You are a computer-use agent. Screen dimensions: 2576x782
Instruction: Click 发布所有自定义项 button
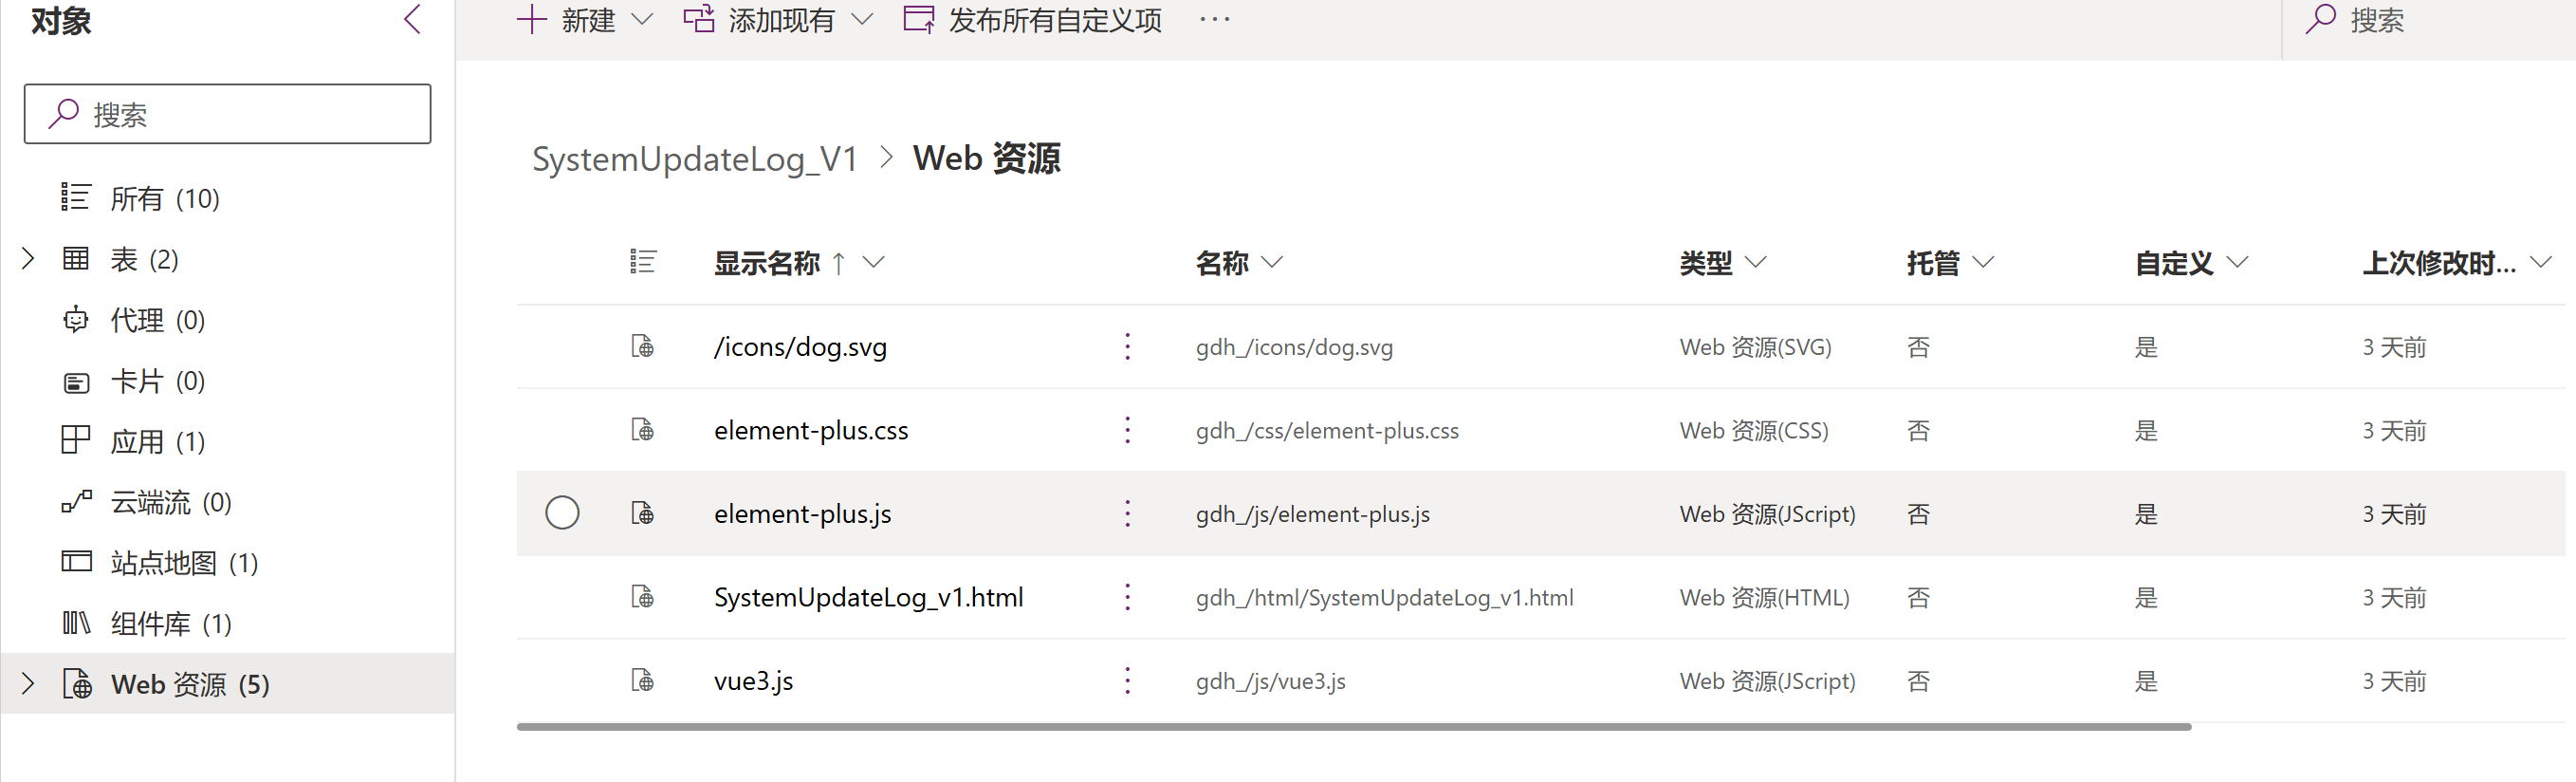(x=1032, y=19)
